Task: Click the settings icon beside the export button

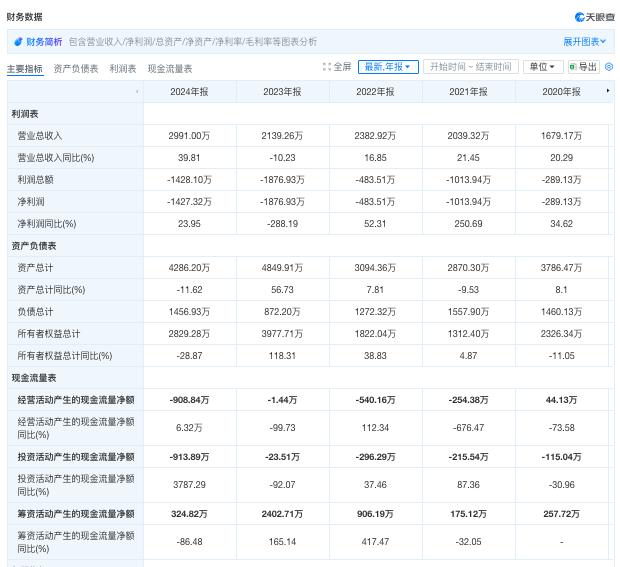Action: pos(609,67)
